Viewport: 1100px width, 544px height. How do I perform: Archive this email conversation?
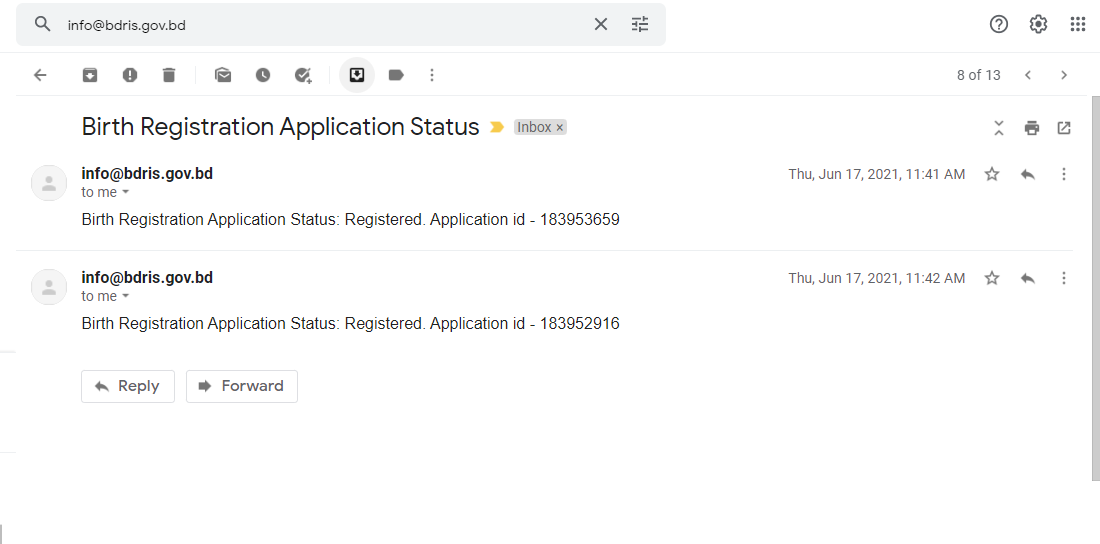pyautogui.click(x=90, y=75)
